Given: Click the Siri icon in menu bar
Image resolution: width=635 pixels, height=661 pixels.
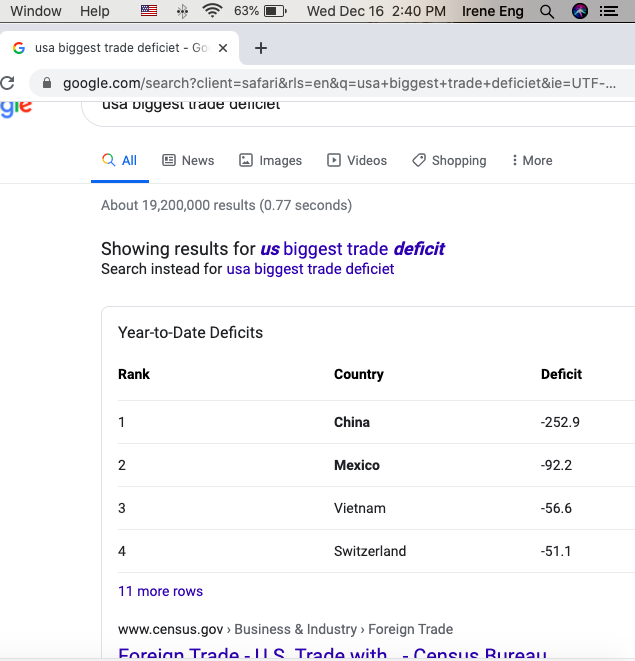Looking at the screenshot, I should pyautogui.click(x=580, y=11).
